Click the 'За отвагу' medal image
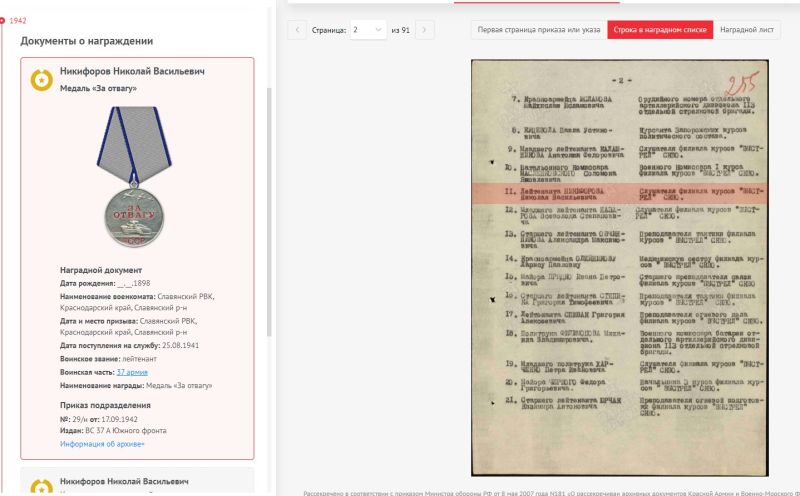Viewport: 800px width, 496px height. [134, 177]
